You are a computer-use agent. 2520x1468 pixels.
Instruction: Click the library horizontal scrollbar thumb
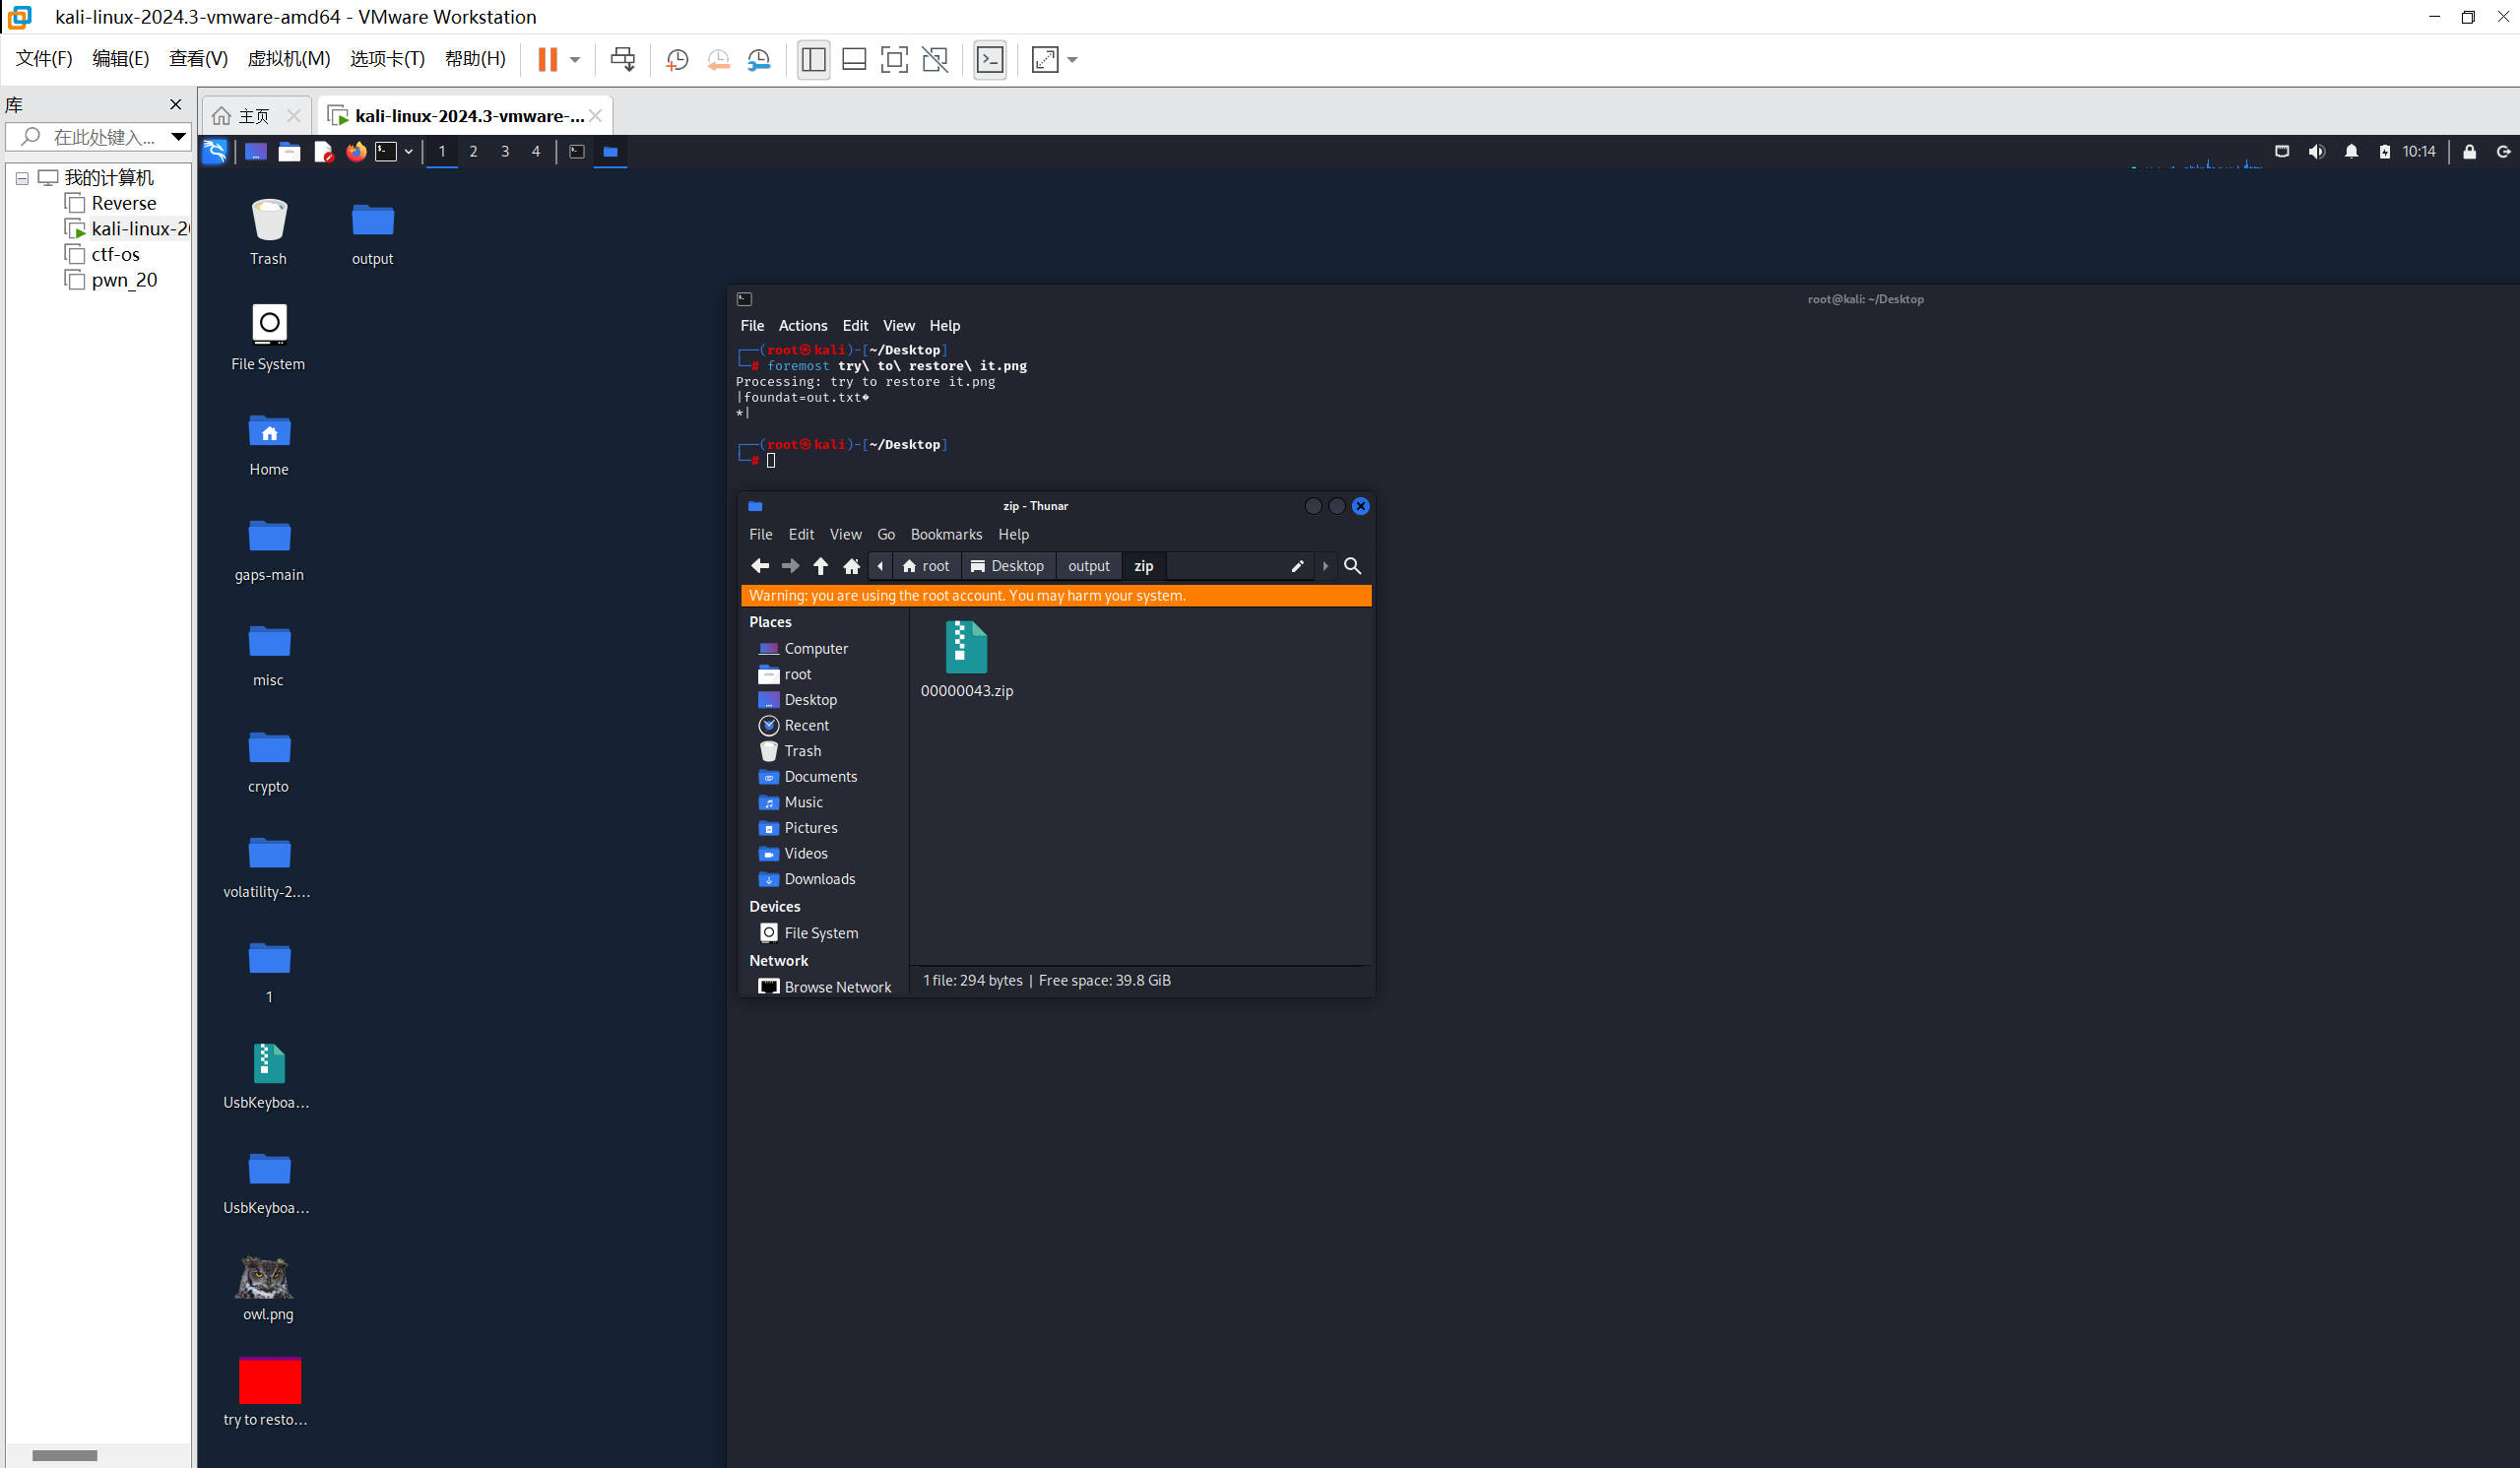pos(64,1455)
